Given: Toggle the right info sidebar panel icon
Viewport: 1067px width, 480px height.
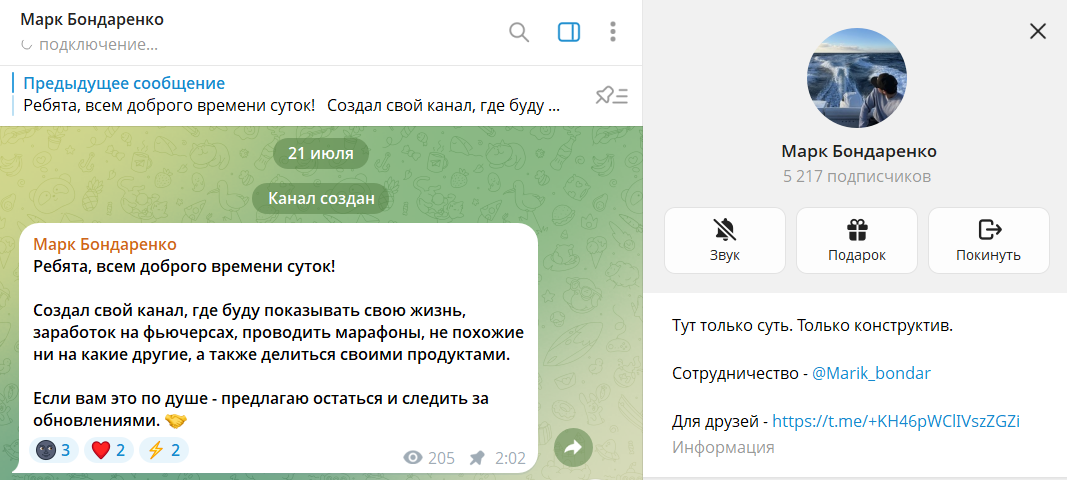Looking at the screenshot, I should coord(568,32).
